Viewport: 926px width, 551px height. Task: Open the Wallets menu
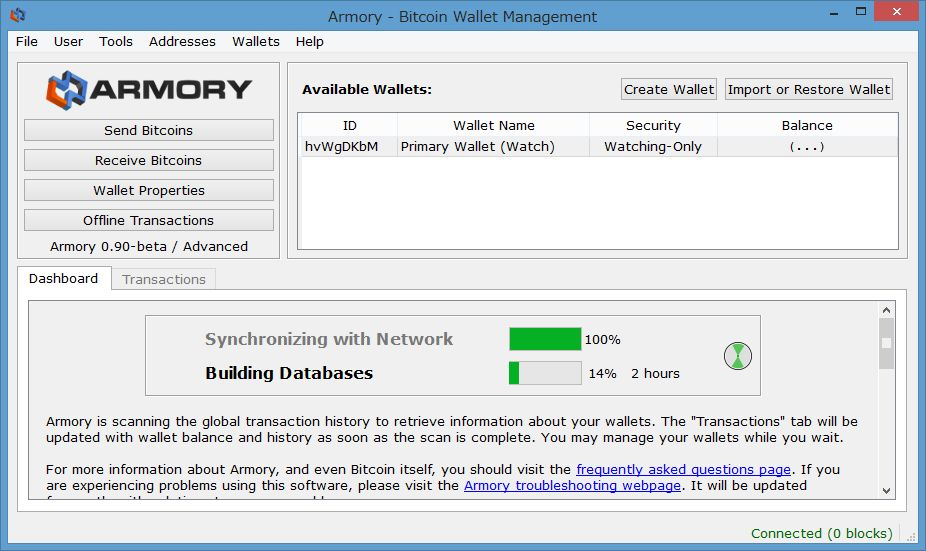[x=256, y=41]
